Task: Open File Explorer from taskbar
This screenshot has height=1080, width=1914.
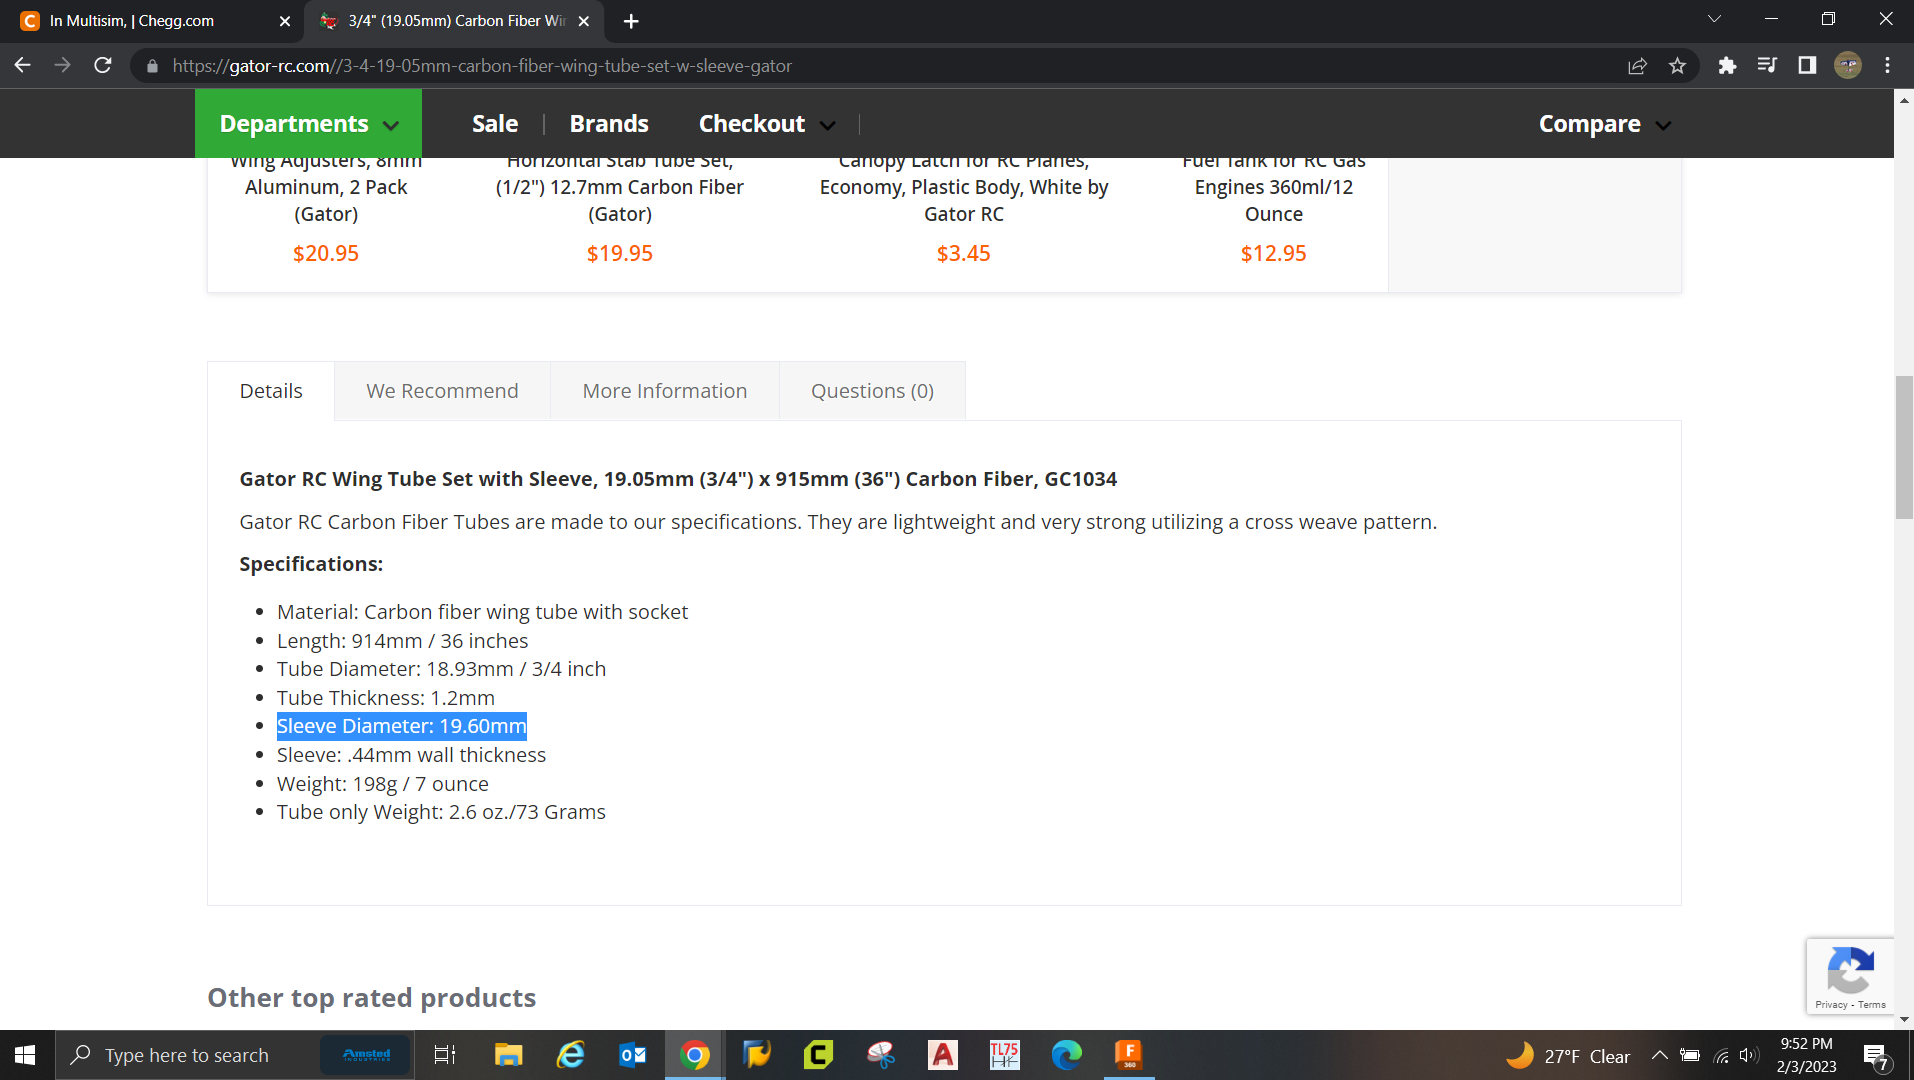Action: 508,1055
